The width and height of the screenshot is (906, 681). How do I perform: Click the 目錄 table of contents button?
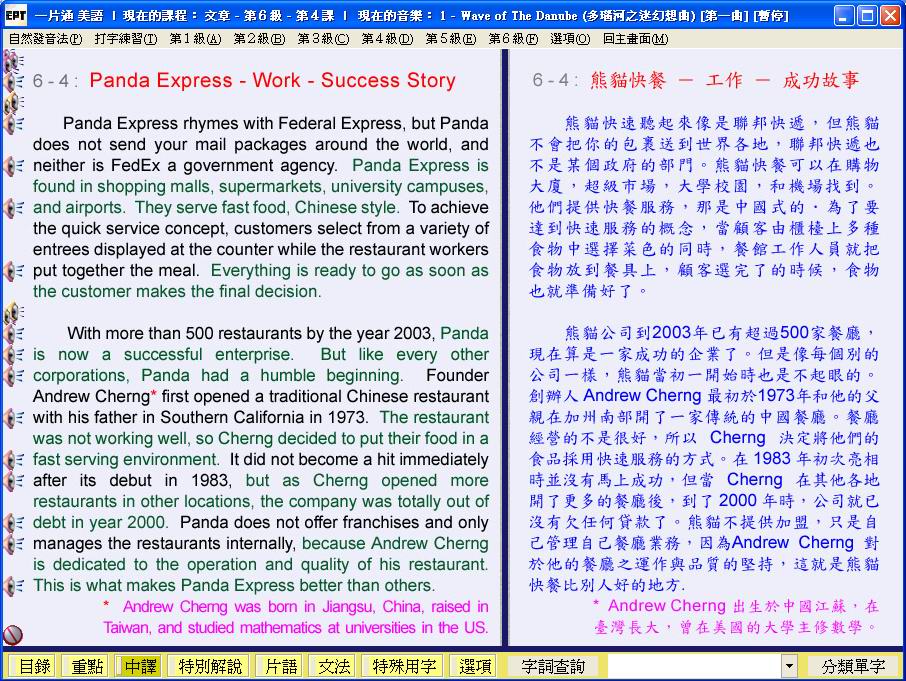pos(34,666)
